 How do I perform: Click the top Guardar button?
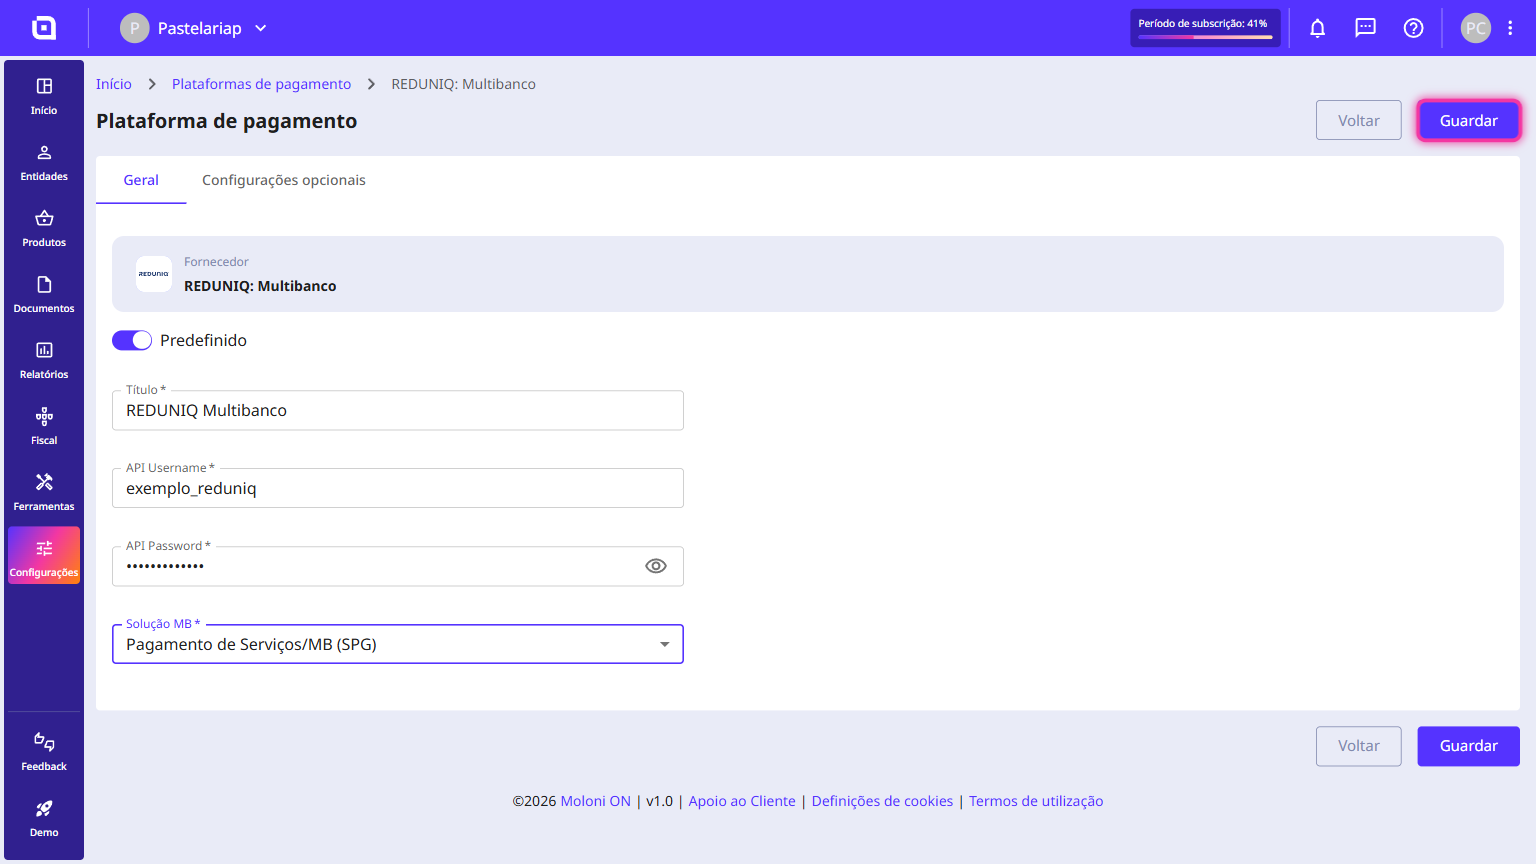1469,121
